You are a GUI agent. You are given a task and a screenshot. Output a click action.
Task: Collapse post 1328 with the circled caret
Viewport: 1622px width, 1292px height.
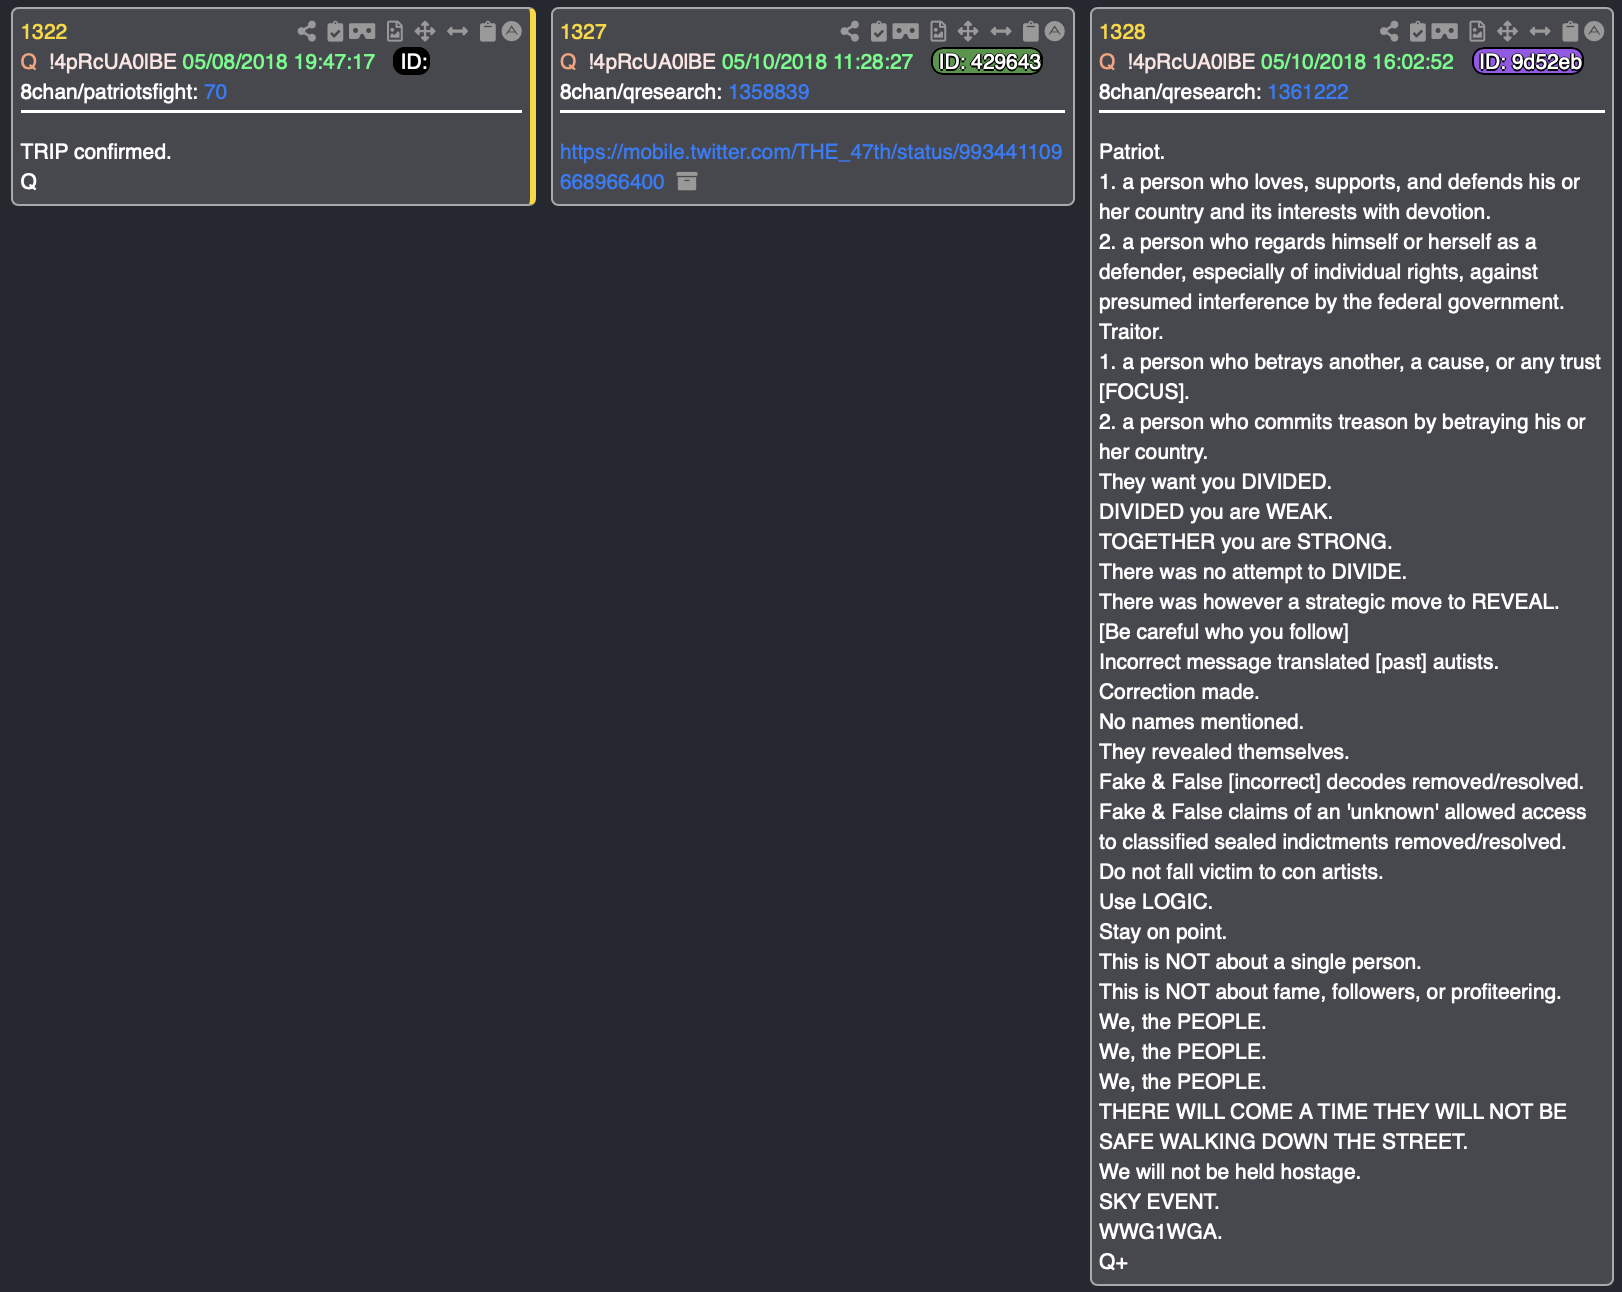(1594, 31)
